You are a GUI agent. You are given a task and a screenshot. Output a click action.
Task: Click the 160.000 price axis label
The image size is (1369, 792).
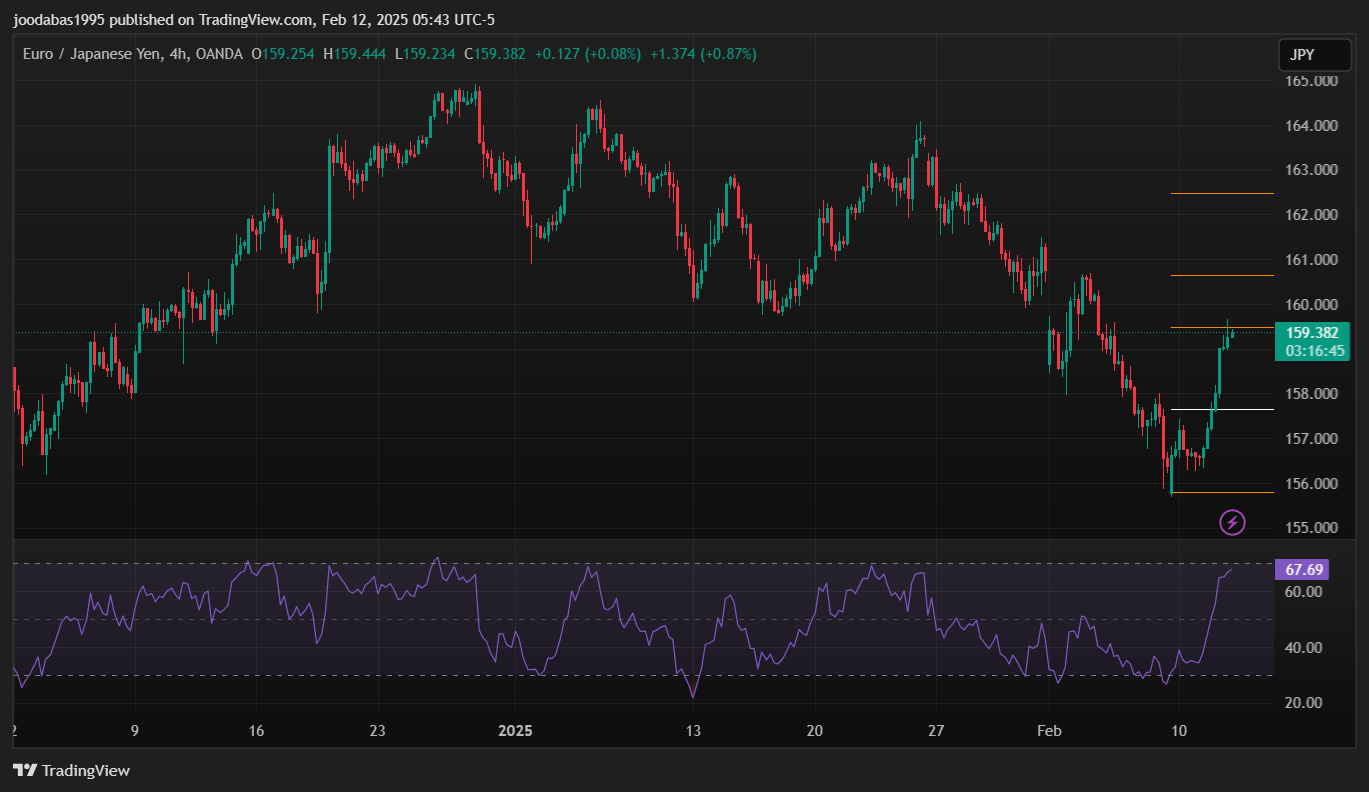click(x=1311, y=305)
